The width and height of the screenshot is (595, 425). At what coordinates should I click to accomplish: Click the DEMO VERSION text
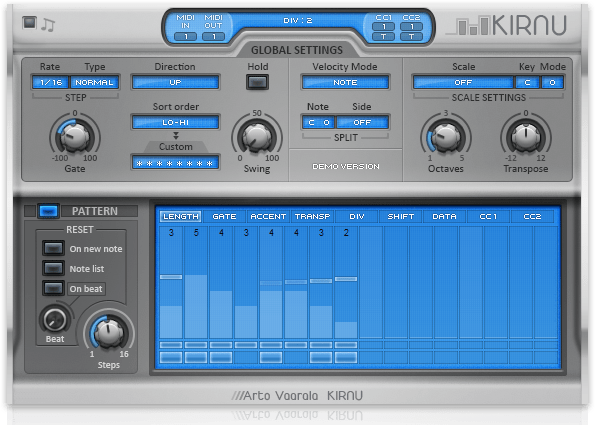point(346,167)
